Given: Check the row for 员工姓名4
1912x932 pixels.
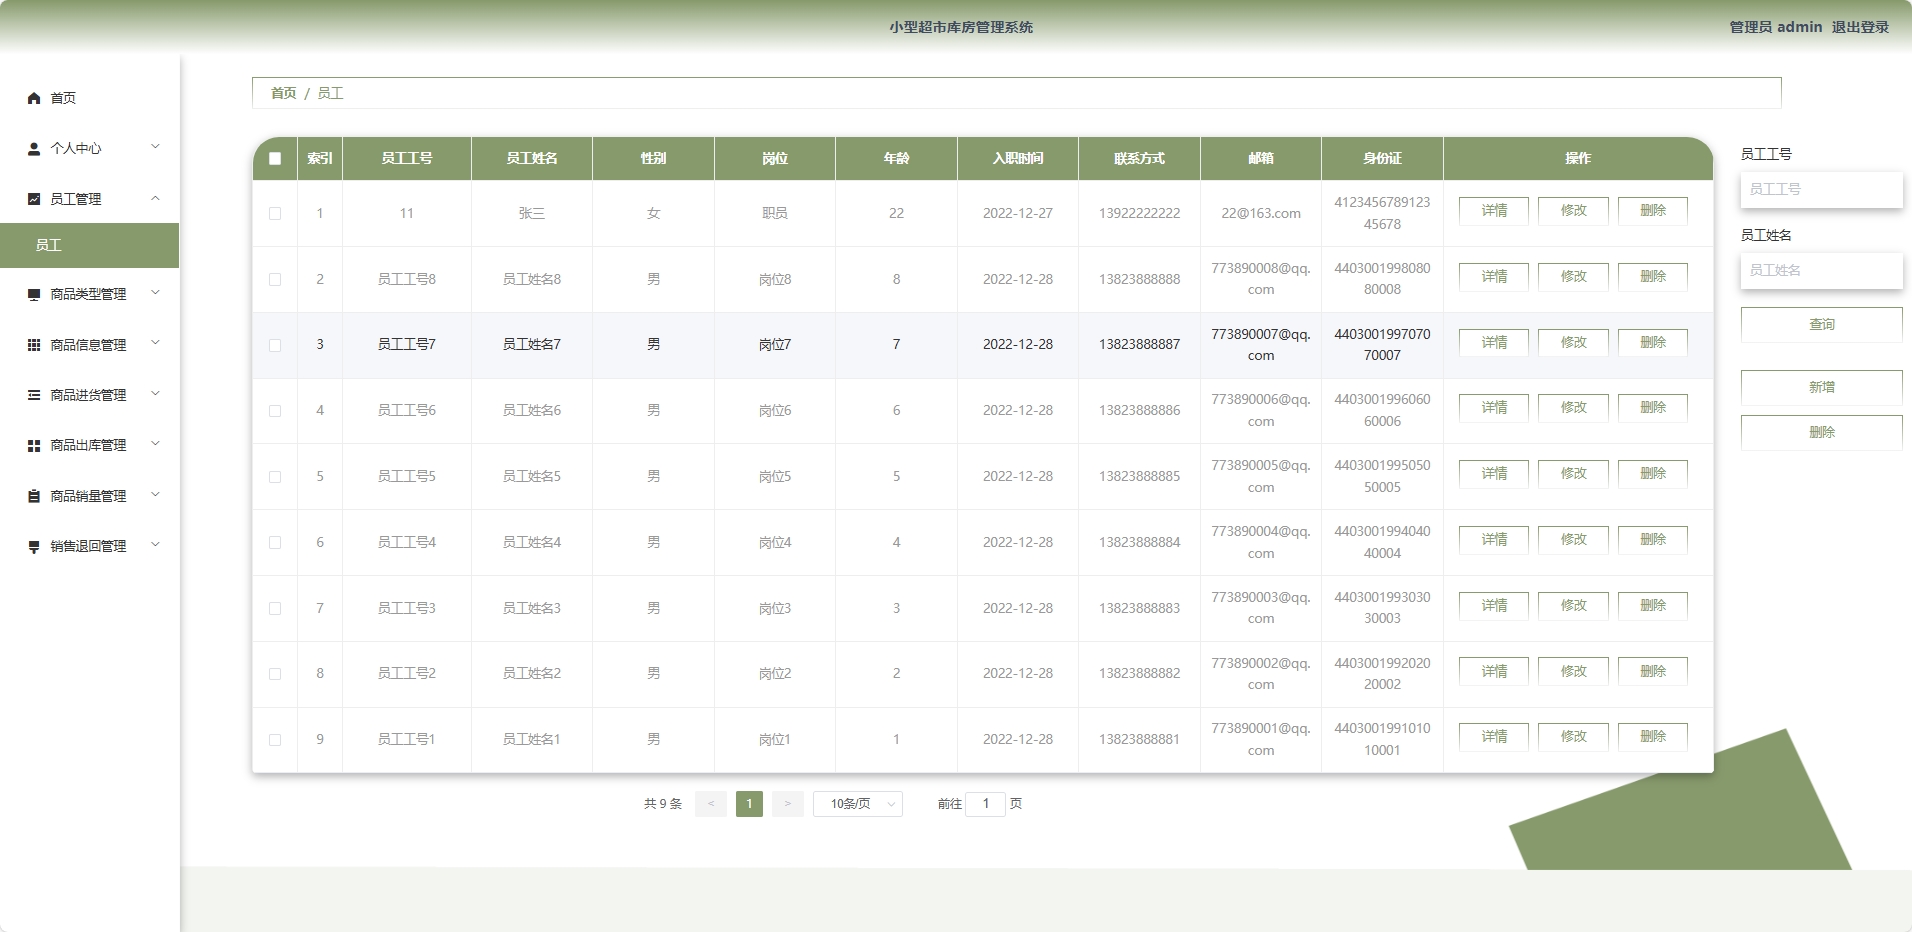Looking at the screenshot, I should click(275, 542).
